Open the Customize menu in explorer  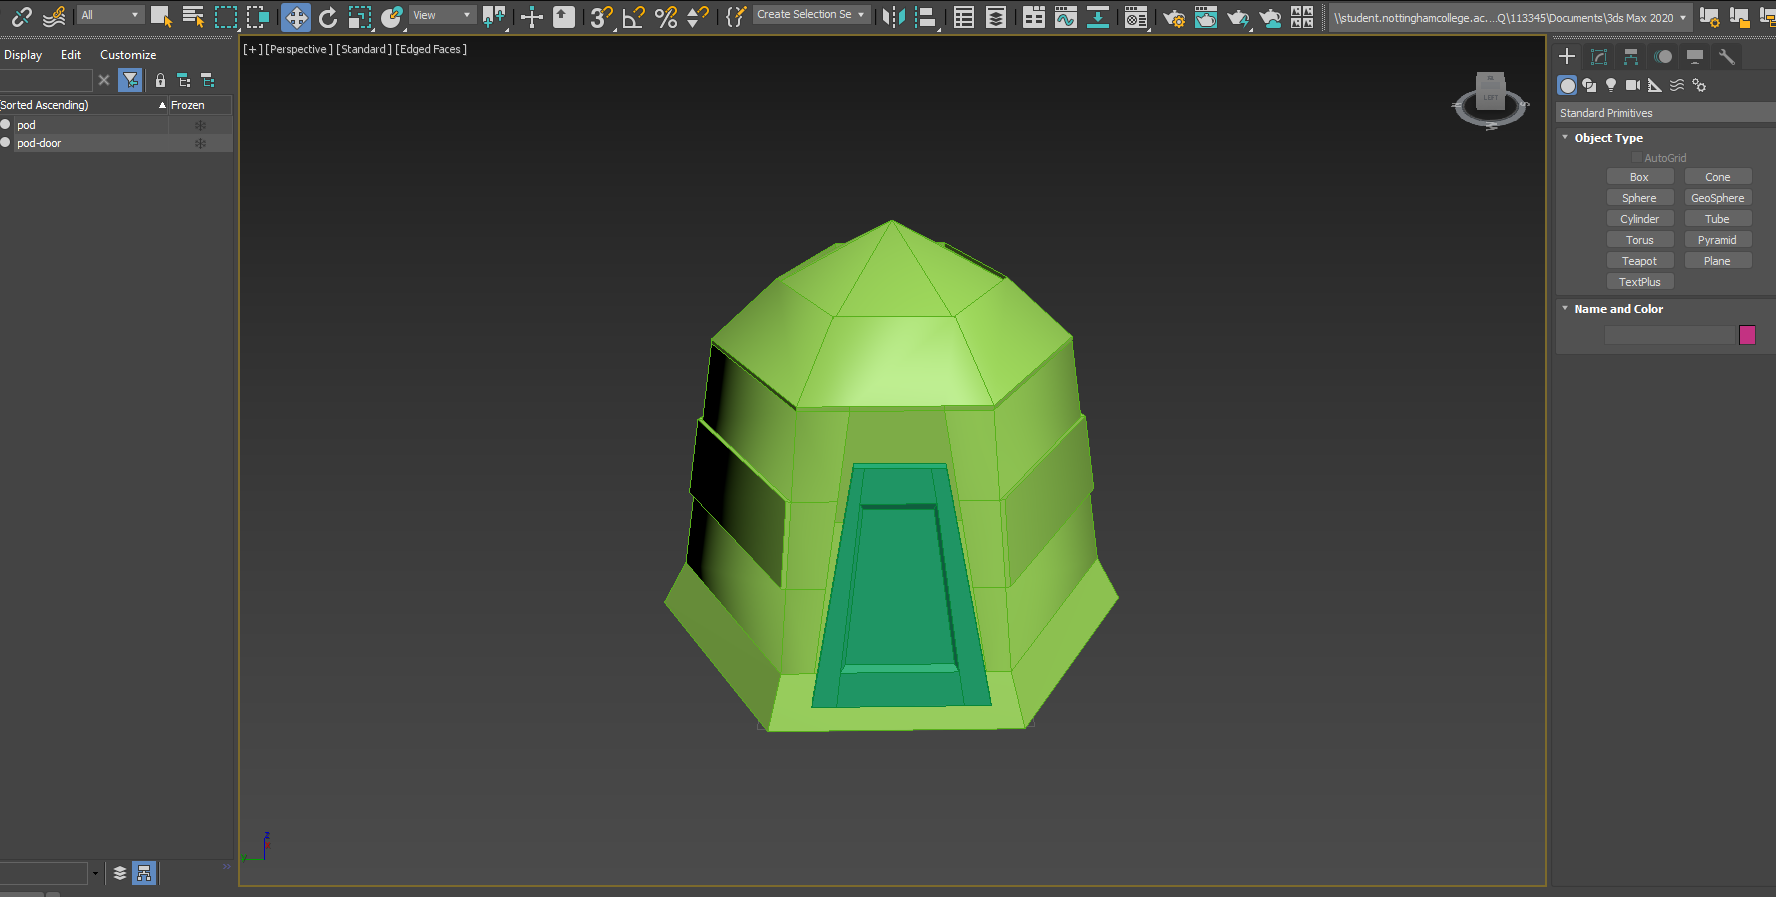coord(128,55)
